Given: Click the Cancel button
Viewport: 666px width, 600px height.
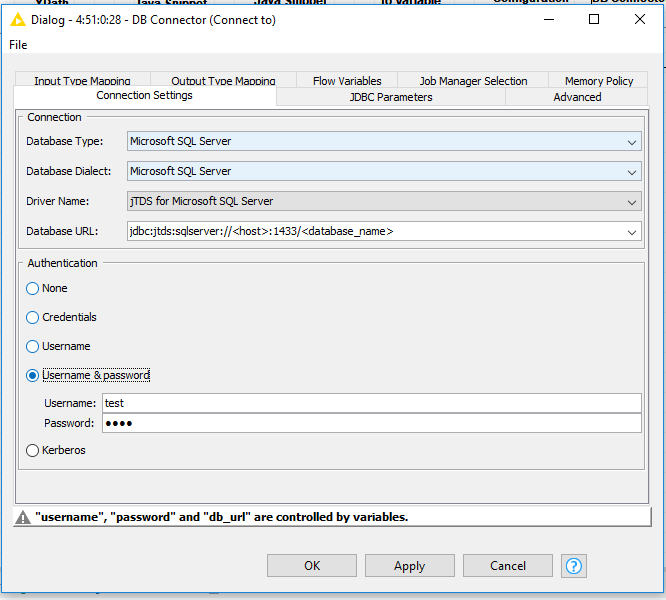Looking at the screenshot, I should tap(508, 566).
